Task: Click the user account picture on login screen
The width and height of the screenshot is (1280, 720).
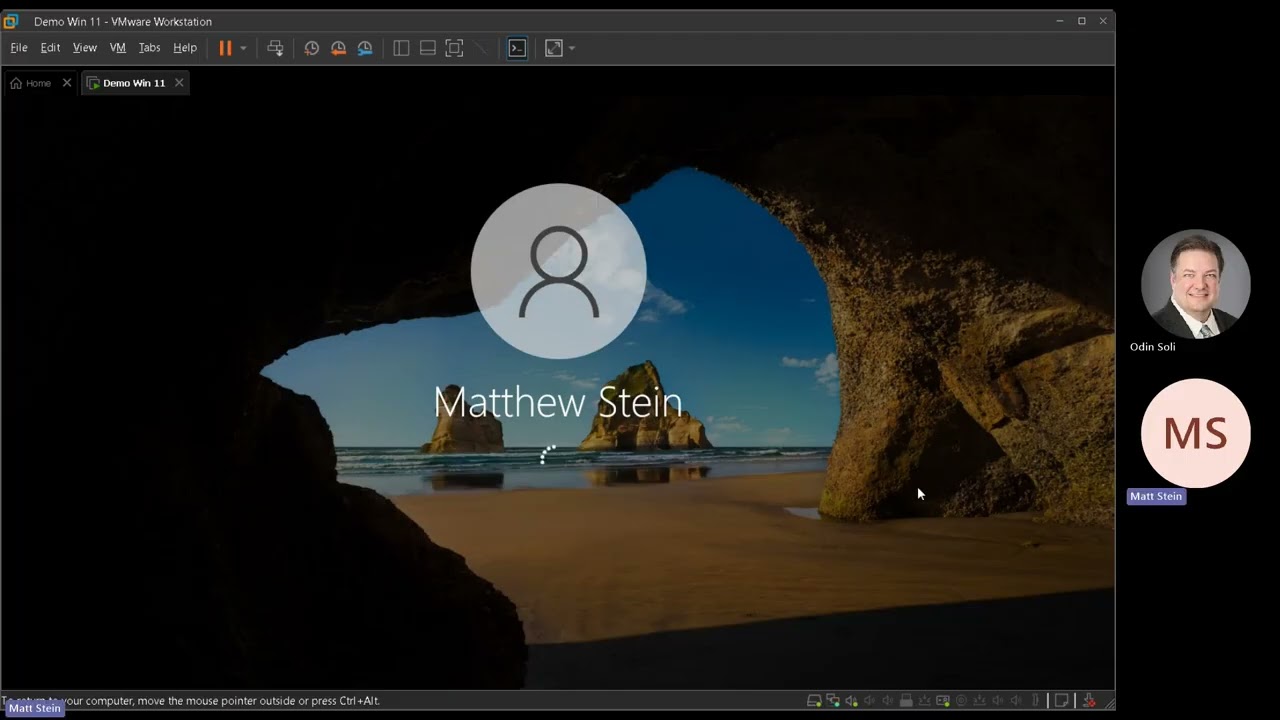Action: [x=558, y=271]
